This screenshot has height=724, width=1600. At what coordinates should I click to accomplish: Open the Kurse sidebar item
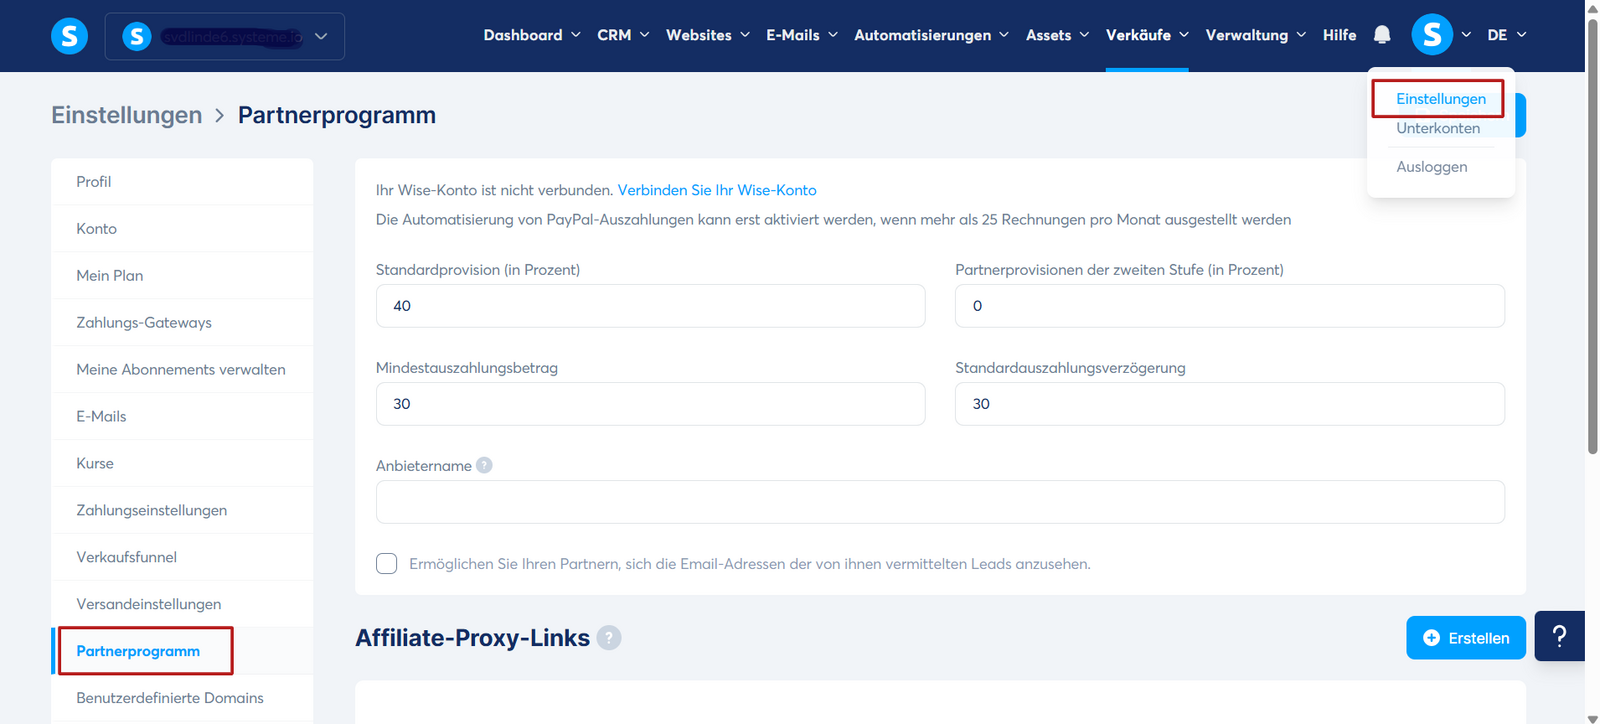(182, 464)
